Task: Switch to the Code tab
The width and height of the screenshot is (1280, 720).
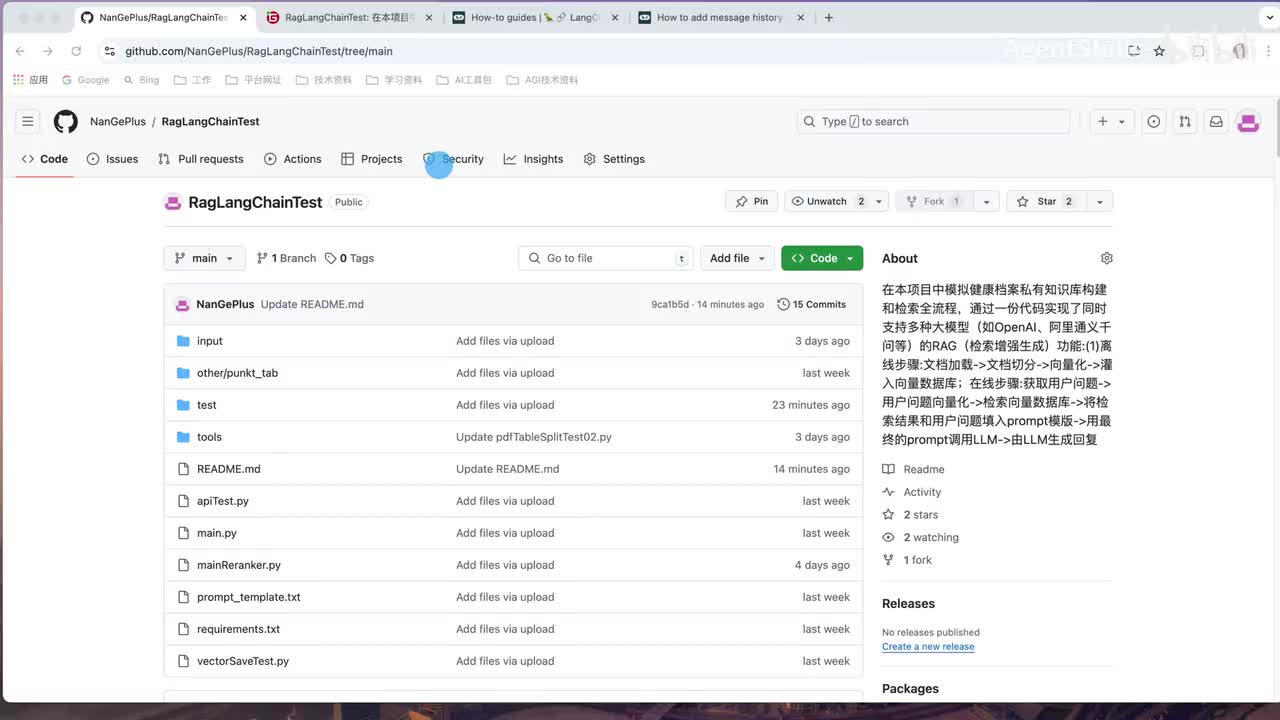Action: point(45,159)
